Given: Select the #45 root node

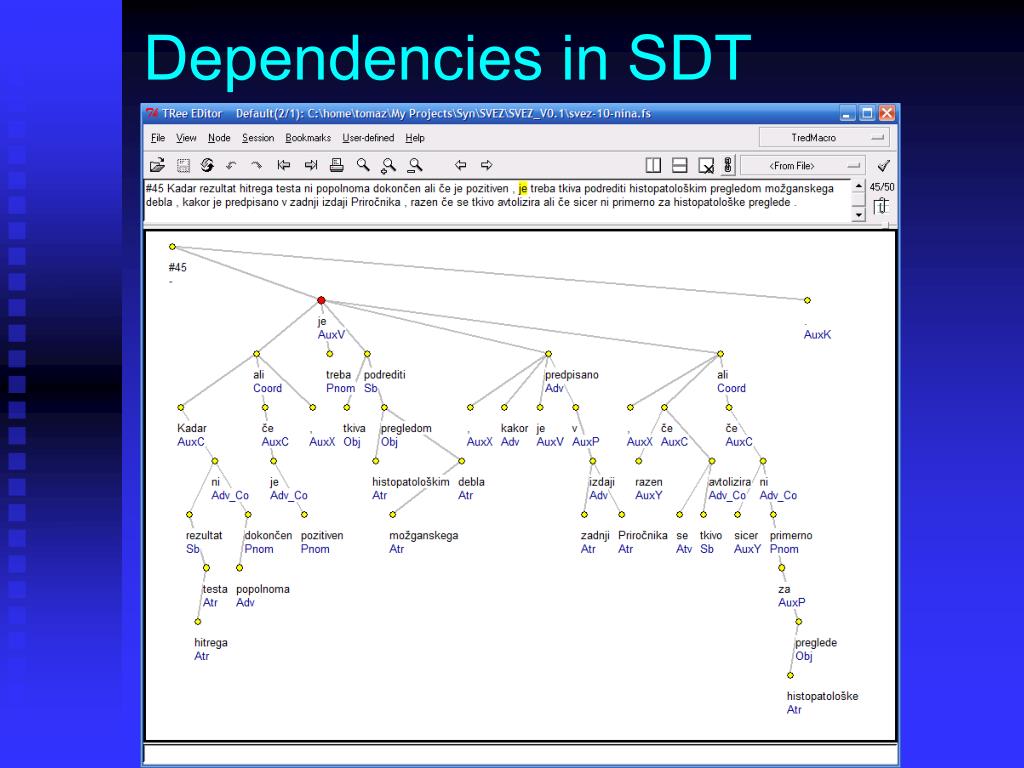Looking at the screenshot, I should [x=172, y=247].
